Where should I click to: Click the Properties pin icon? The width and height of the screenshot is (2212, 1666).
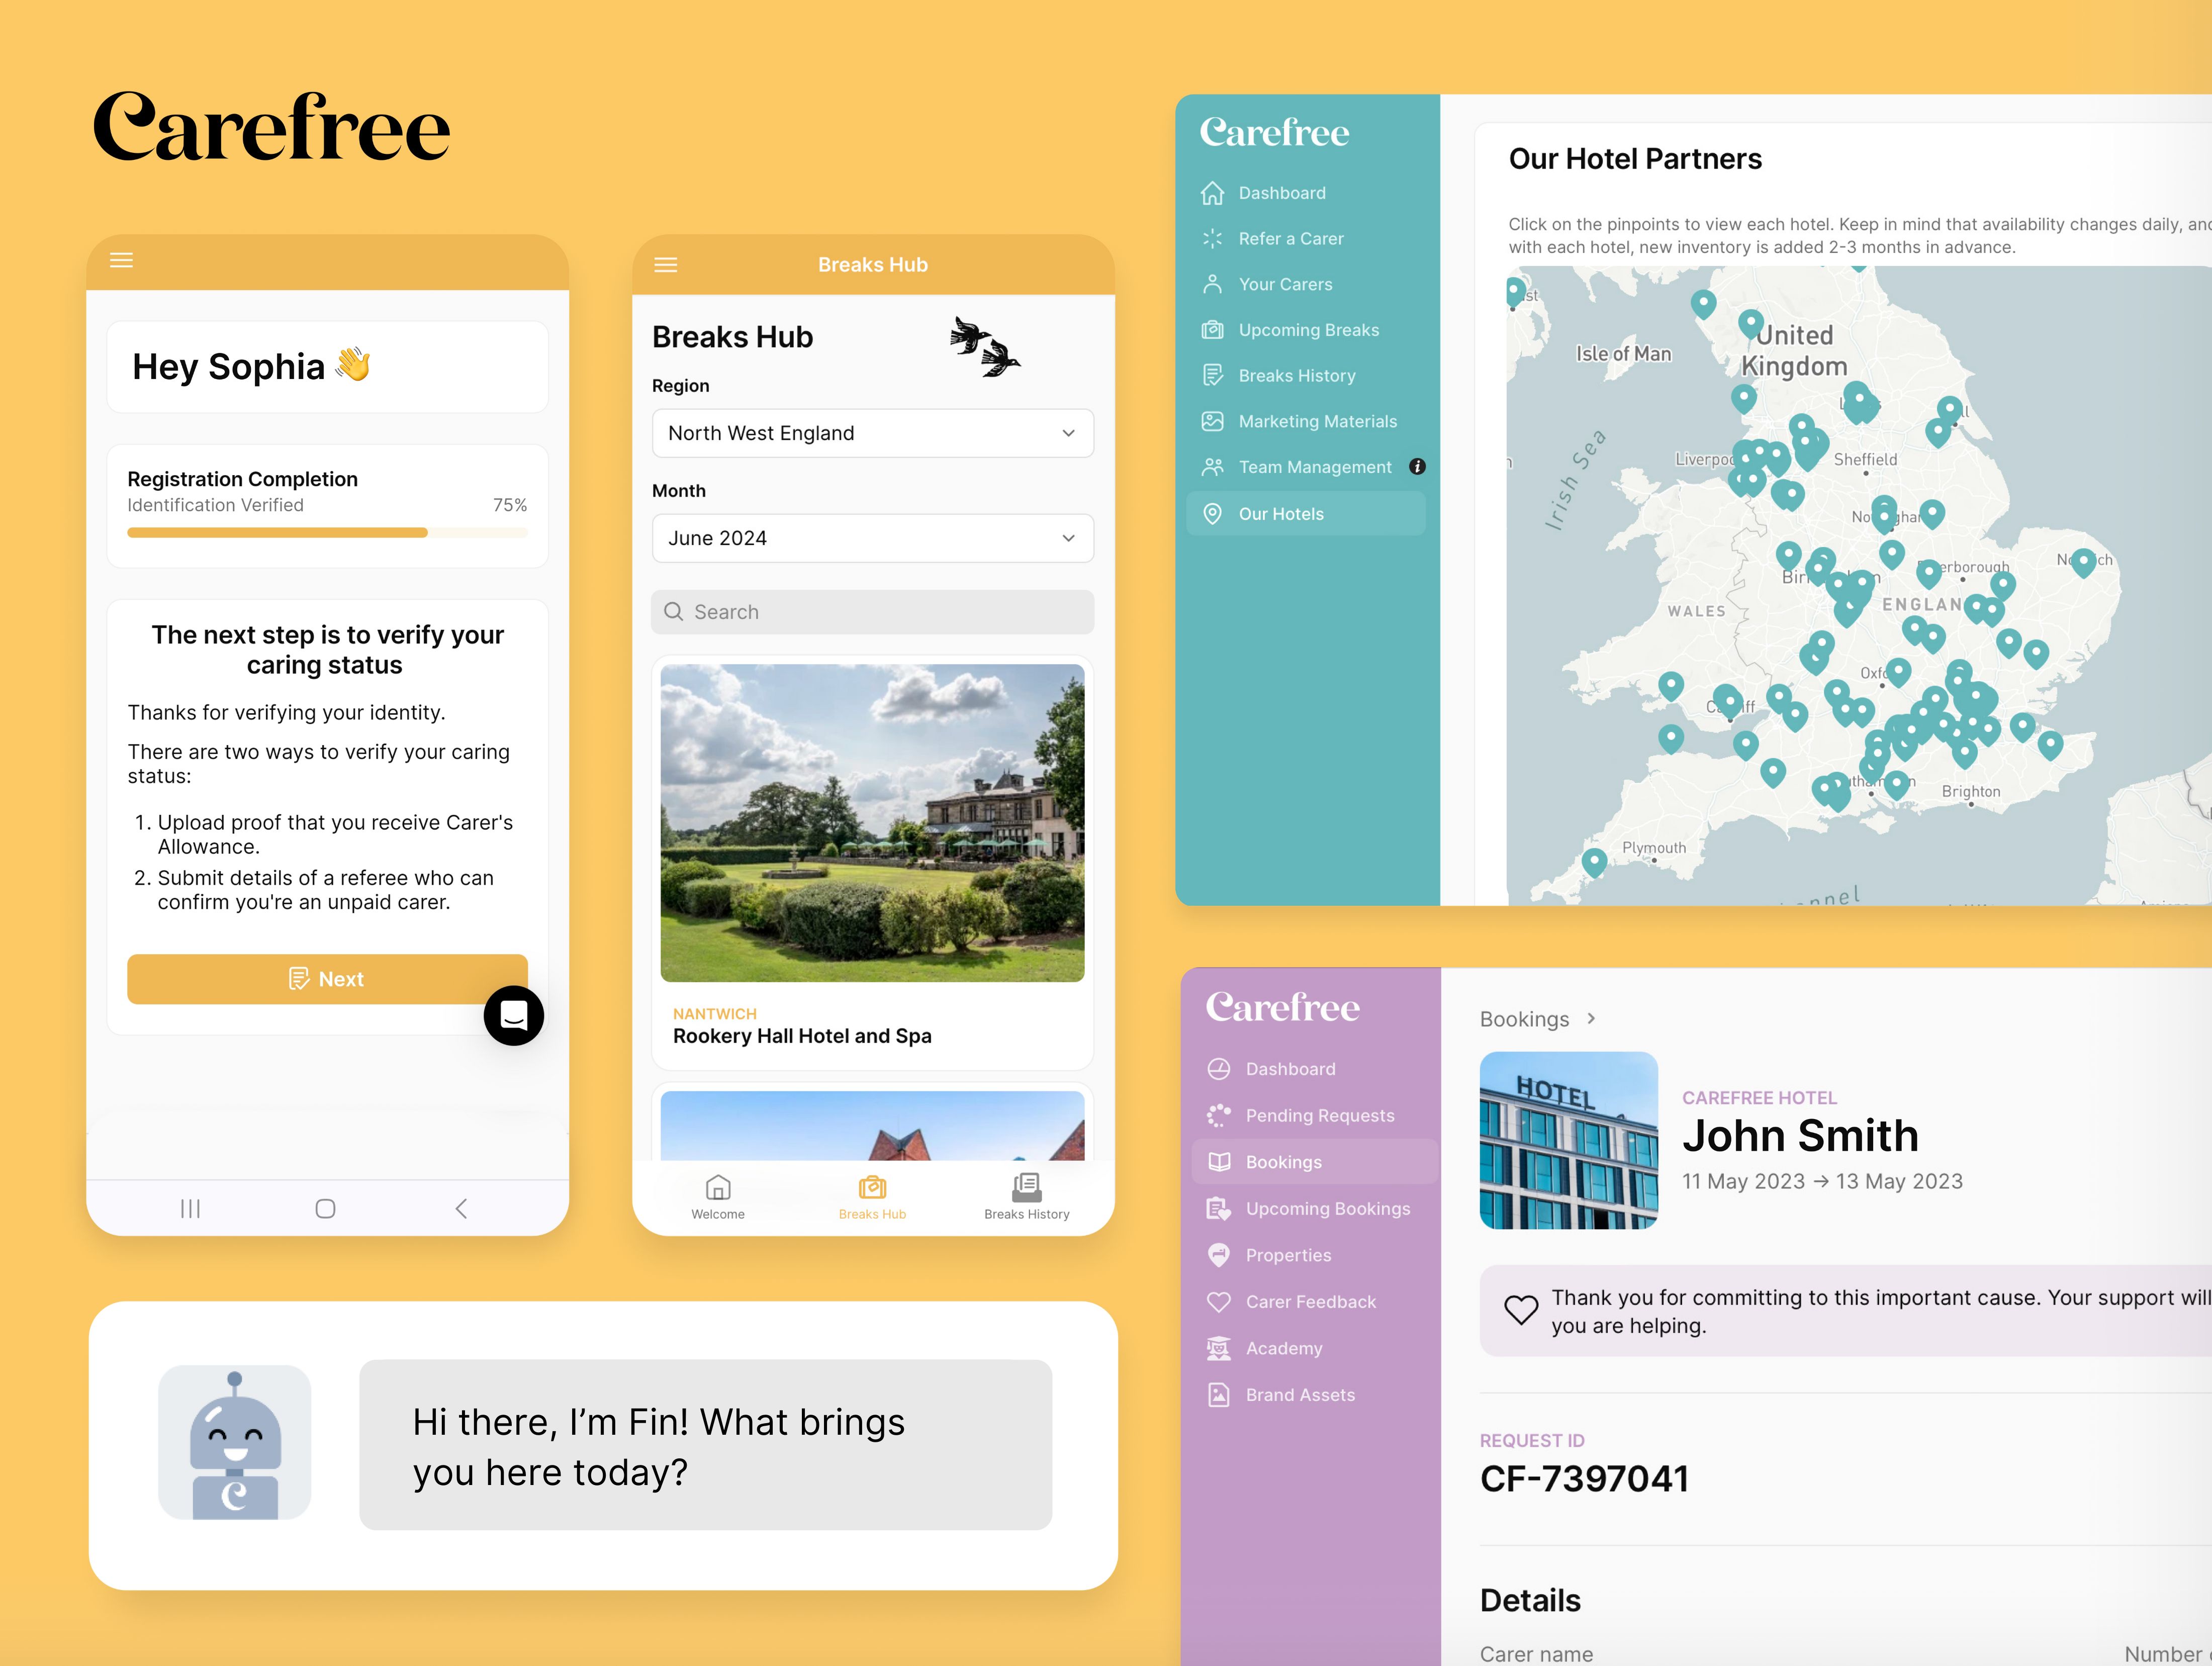click(1219, 1255)
